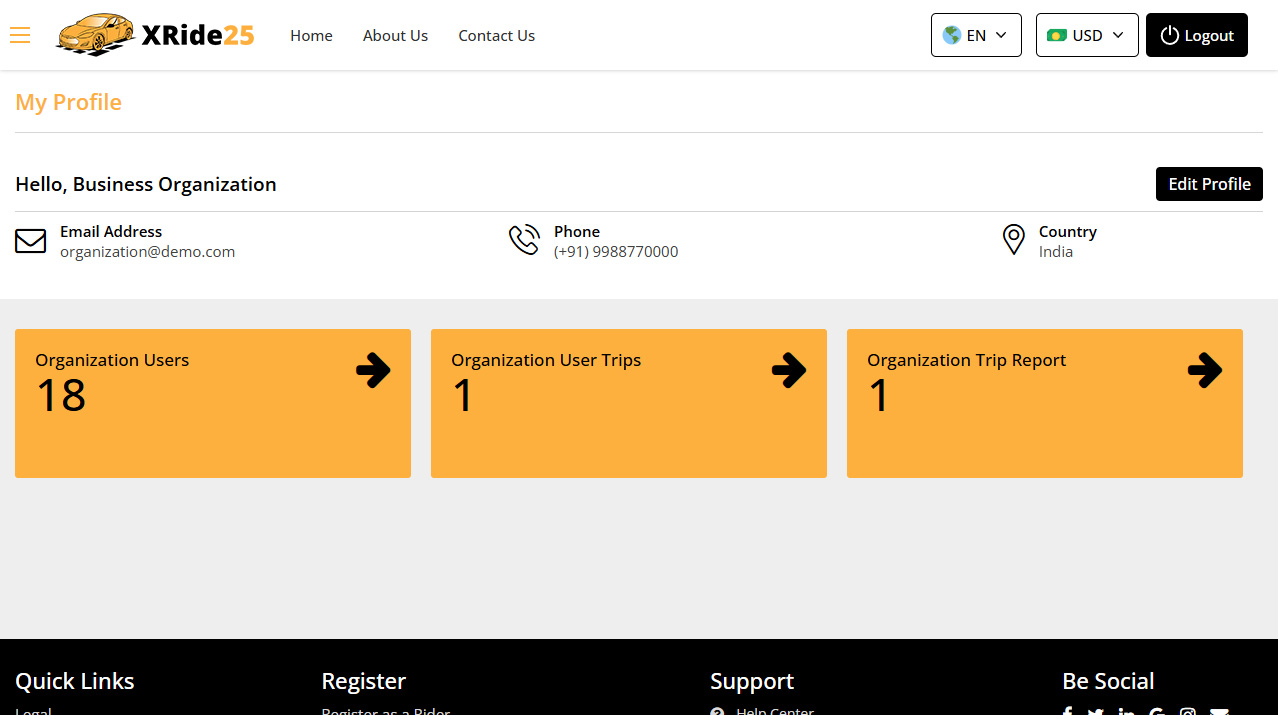Screen dimensions: 1278x715
Task: Click the Register footer heading
Action: (x=364, y=681)
